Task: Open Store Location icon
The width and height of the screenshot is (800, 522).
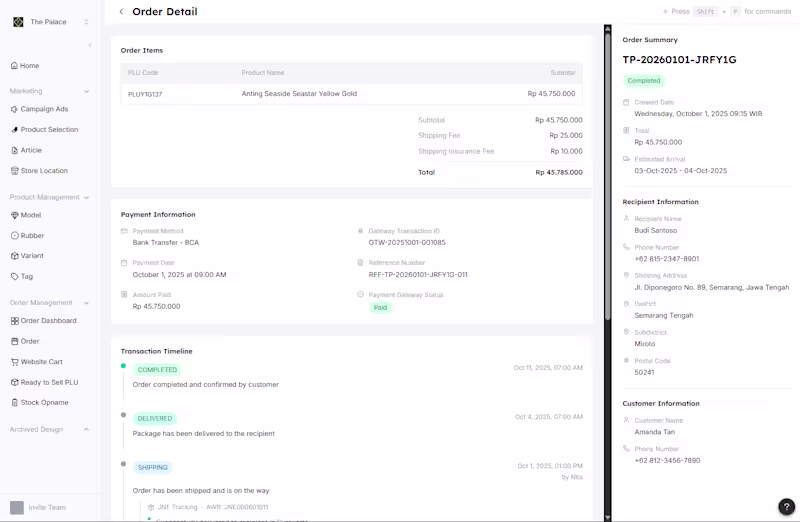Action: pos(14,170)
